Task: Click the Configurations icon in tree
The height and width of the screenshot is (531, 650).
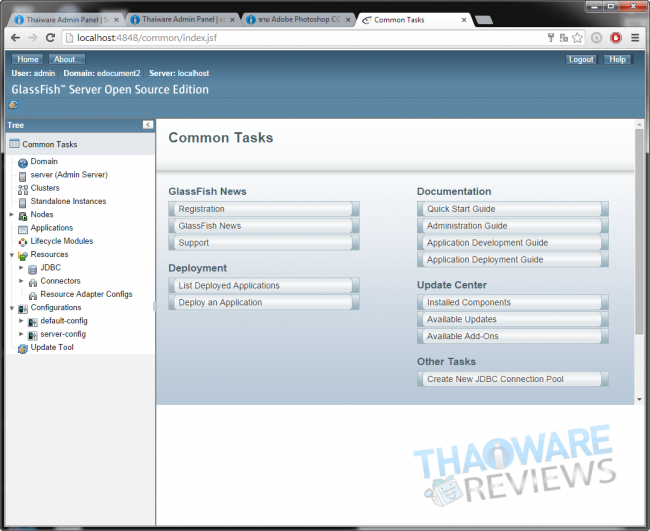Action: (x=23, y=308)
